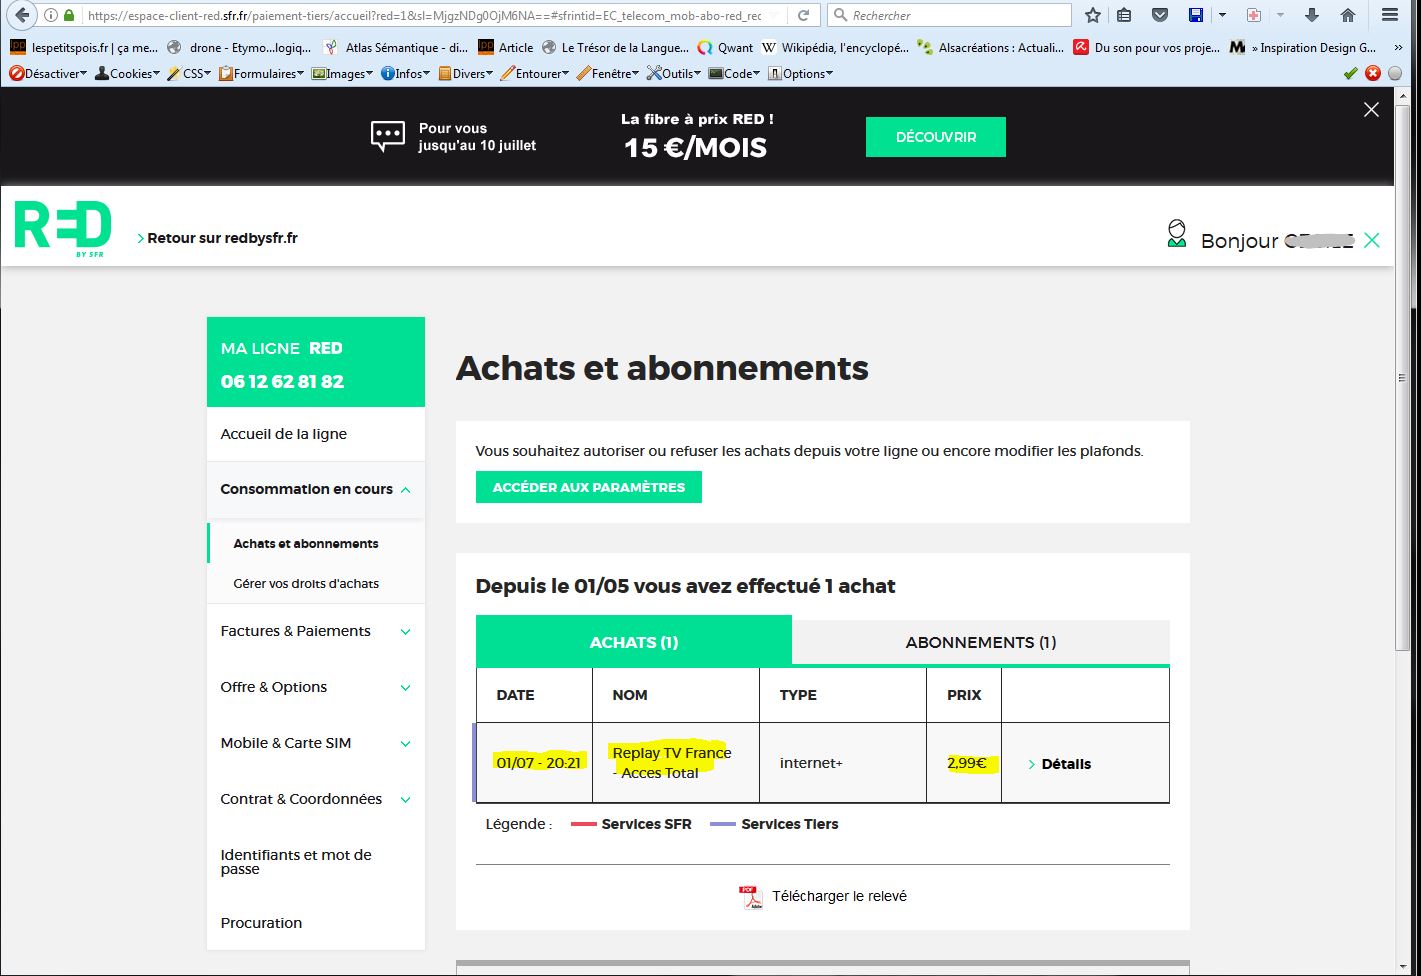Click the grey circle status icon
Viewport: 1421px width, 976px height.
(1395, 73)
